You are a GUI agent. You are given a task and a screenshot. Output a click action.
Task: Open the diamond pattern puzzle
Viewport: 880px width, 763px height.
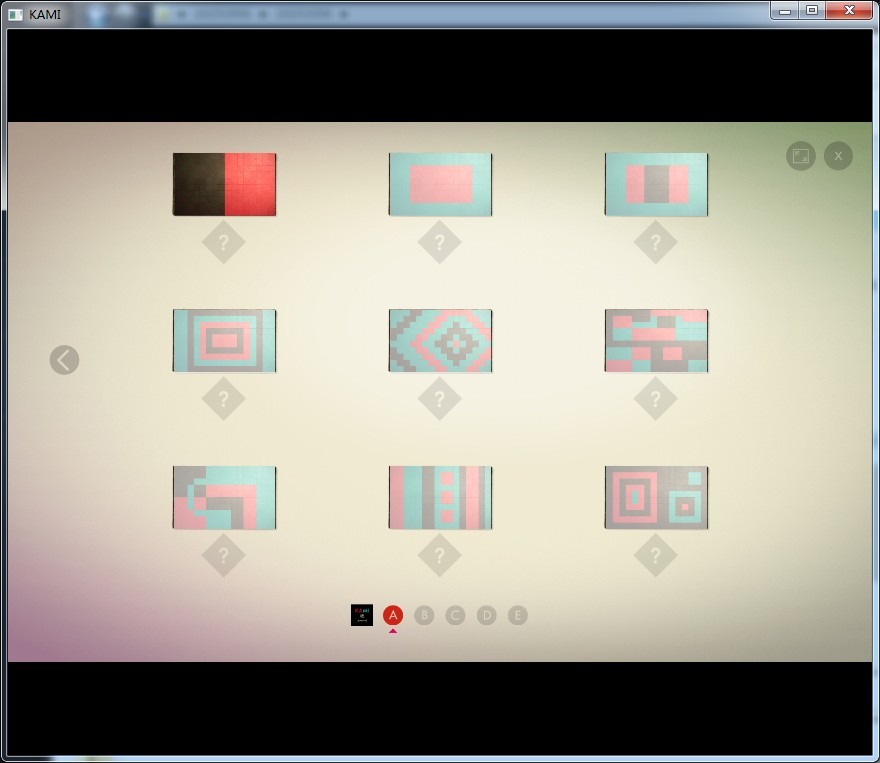pos(440,341)
